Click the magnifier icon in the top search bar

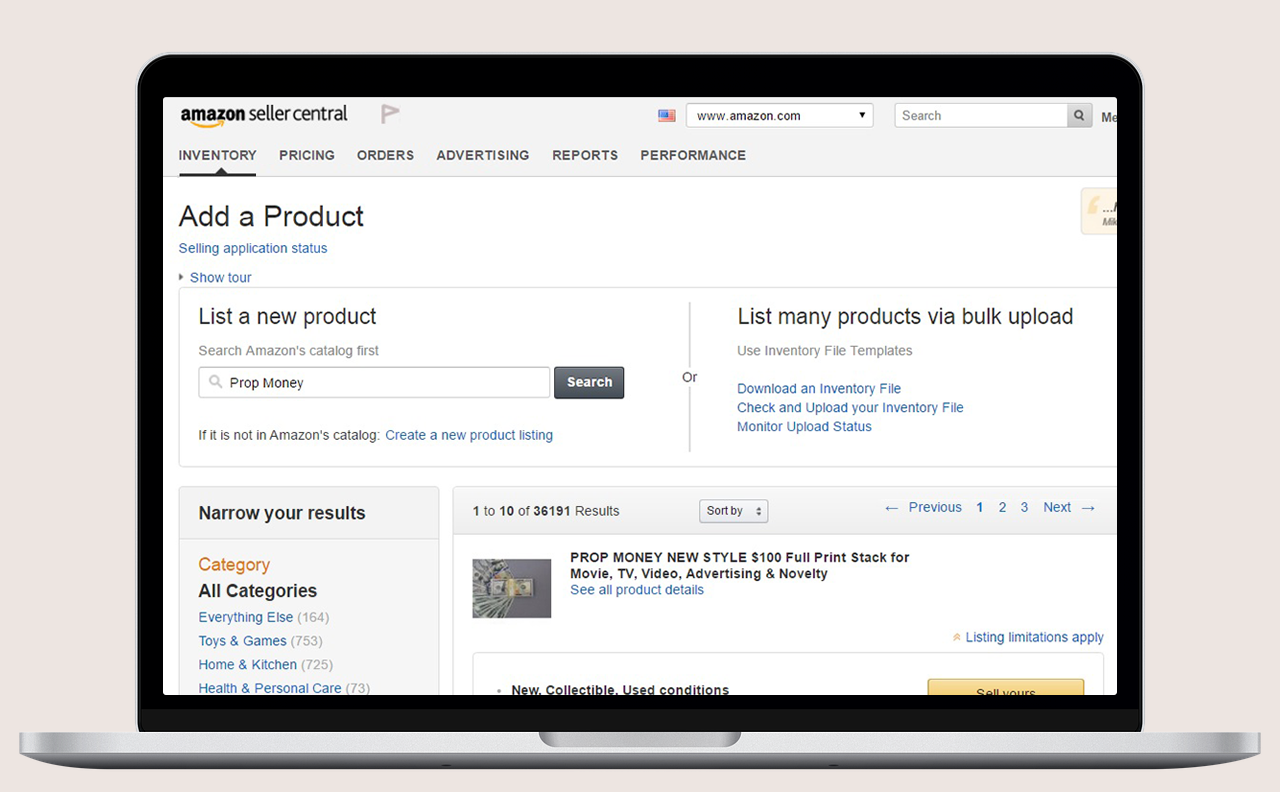pyautogui.click(x=1078, y=115)
